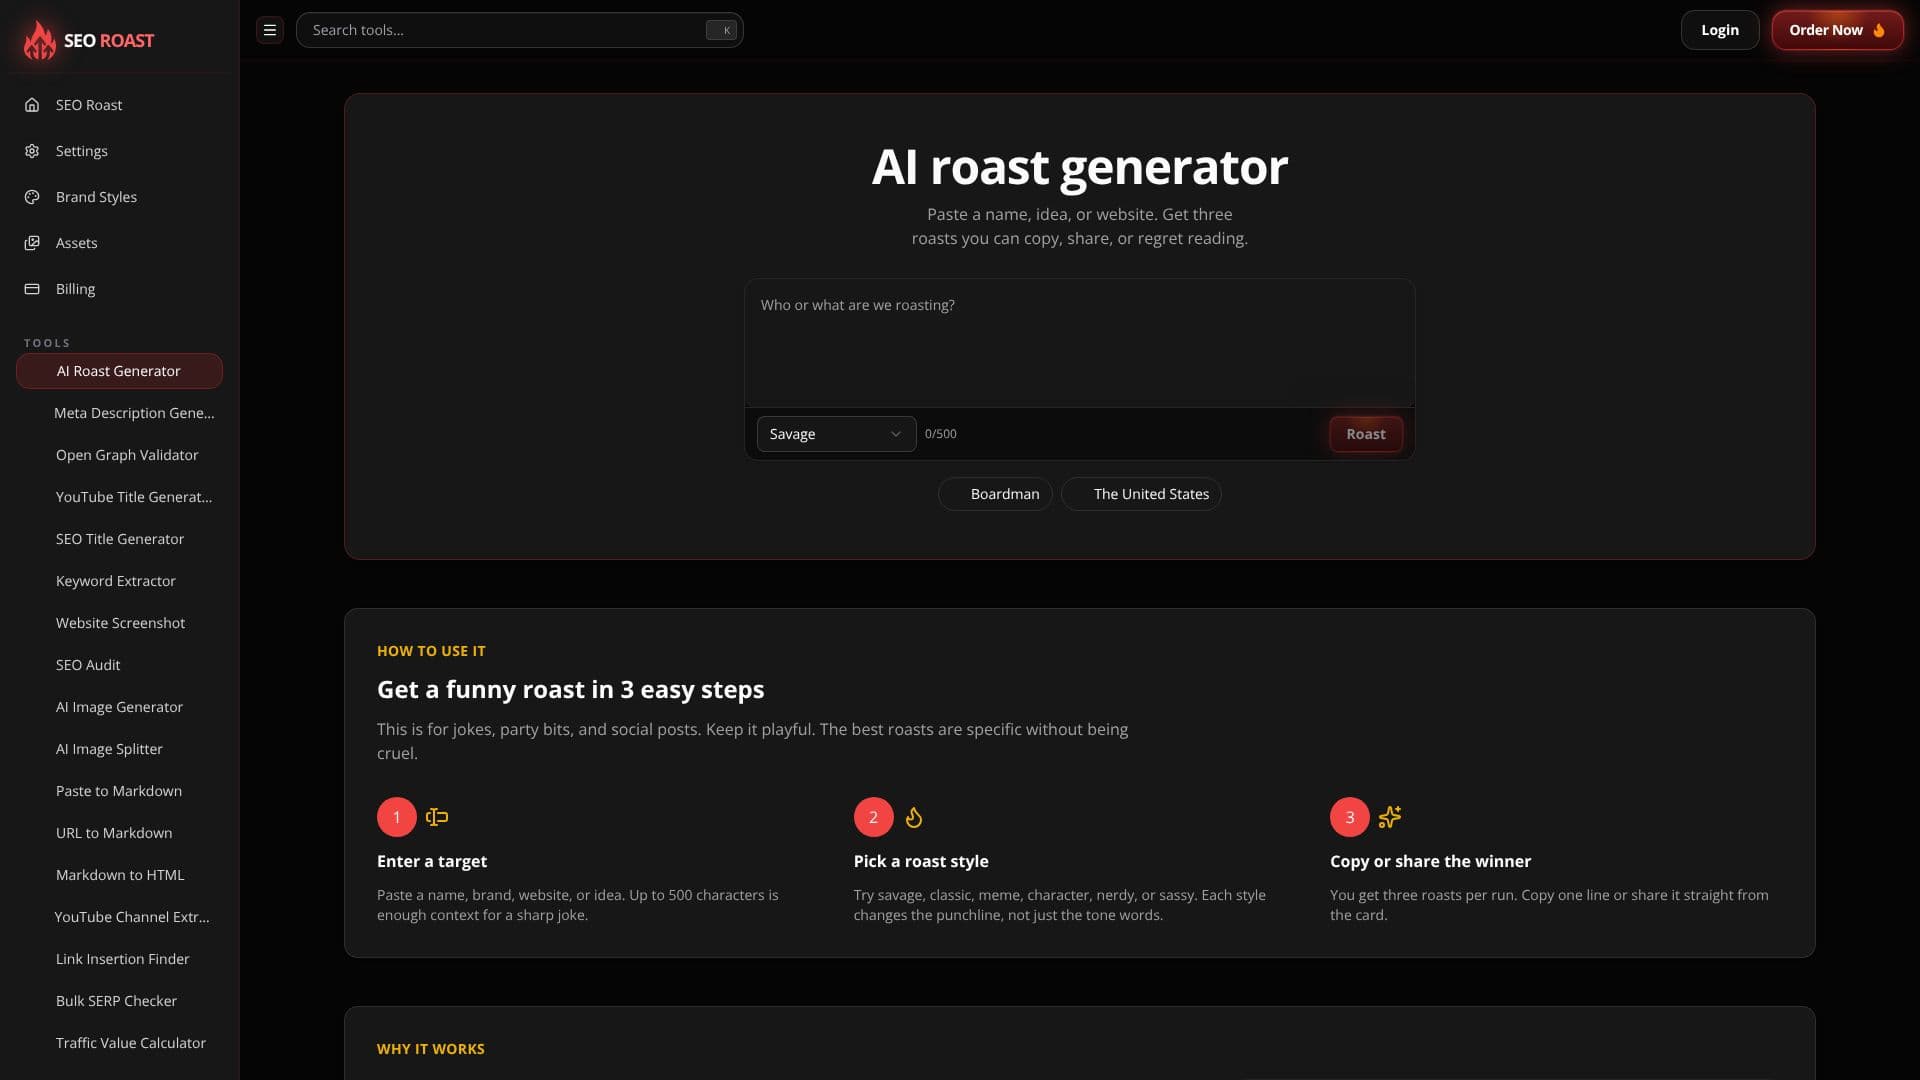Choose The United States suggestion chip
This screenshot has width=1920, height=1080.
[1141, 494]
